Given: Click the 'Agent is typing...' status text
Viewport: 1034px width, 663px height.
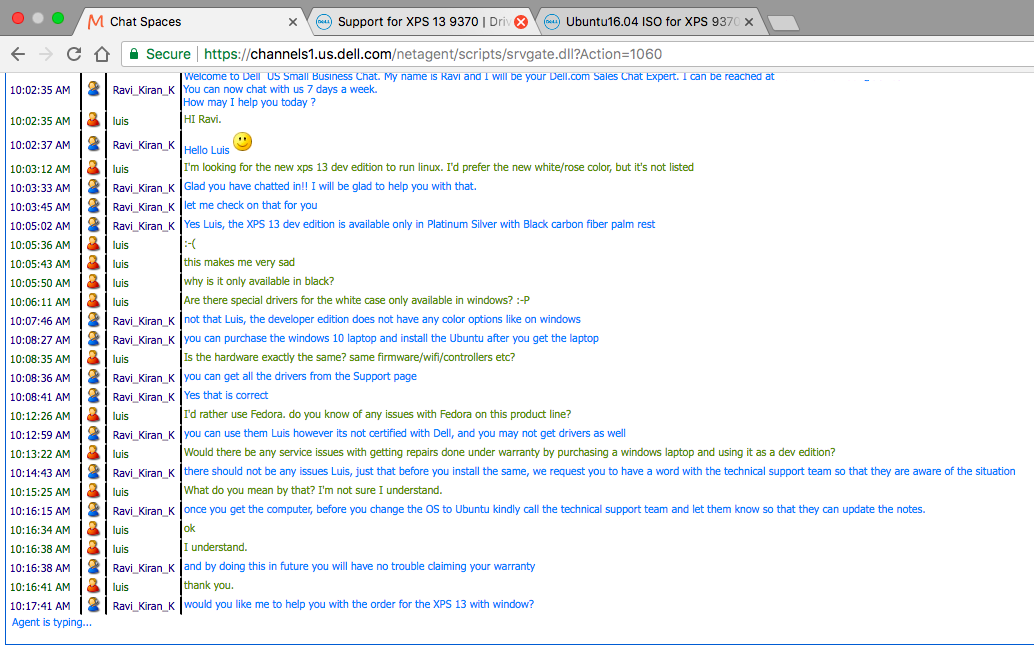Looking at the screenshot, I should [51, 622].
